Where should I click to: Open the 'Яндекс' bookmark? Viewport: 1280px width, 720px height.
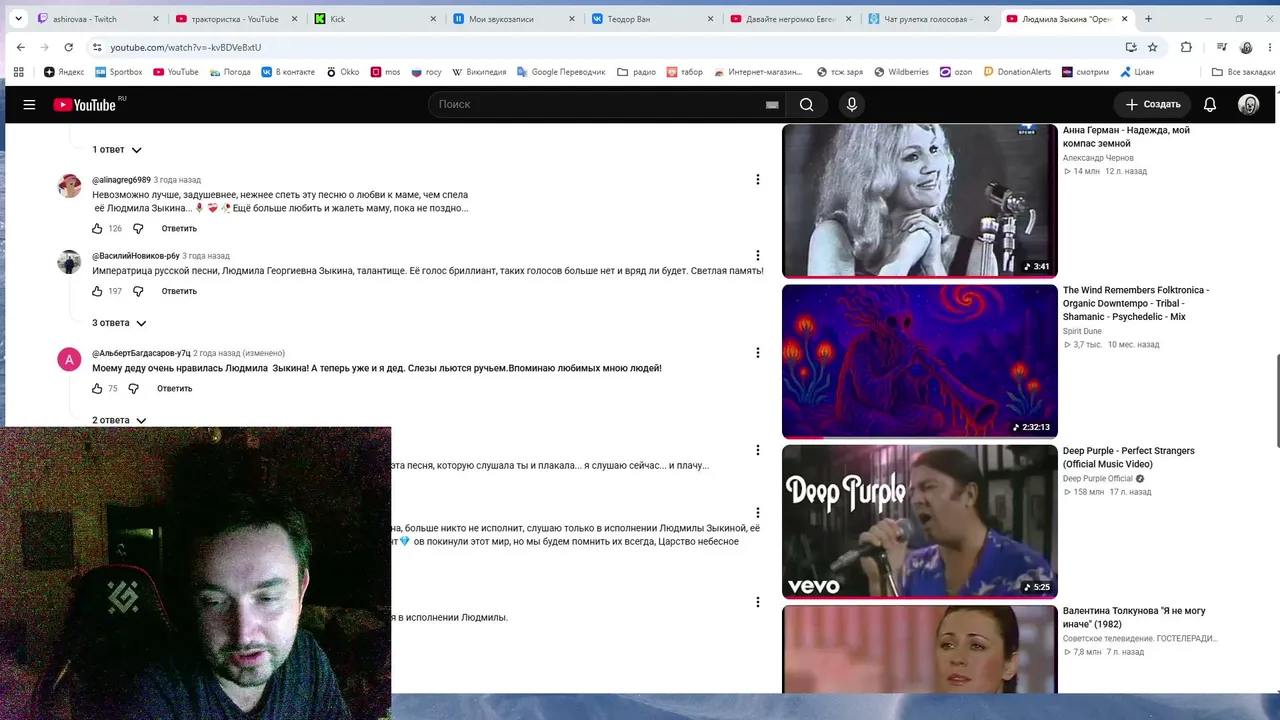pos(64,72)
